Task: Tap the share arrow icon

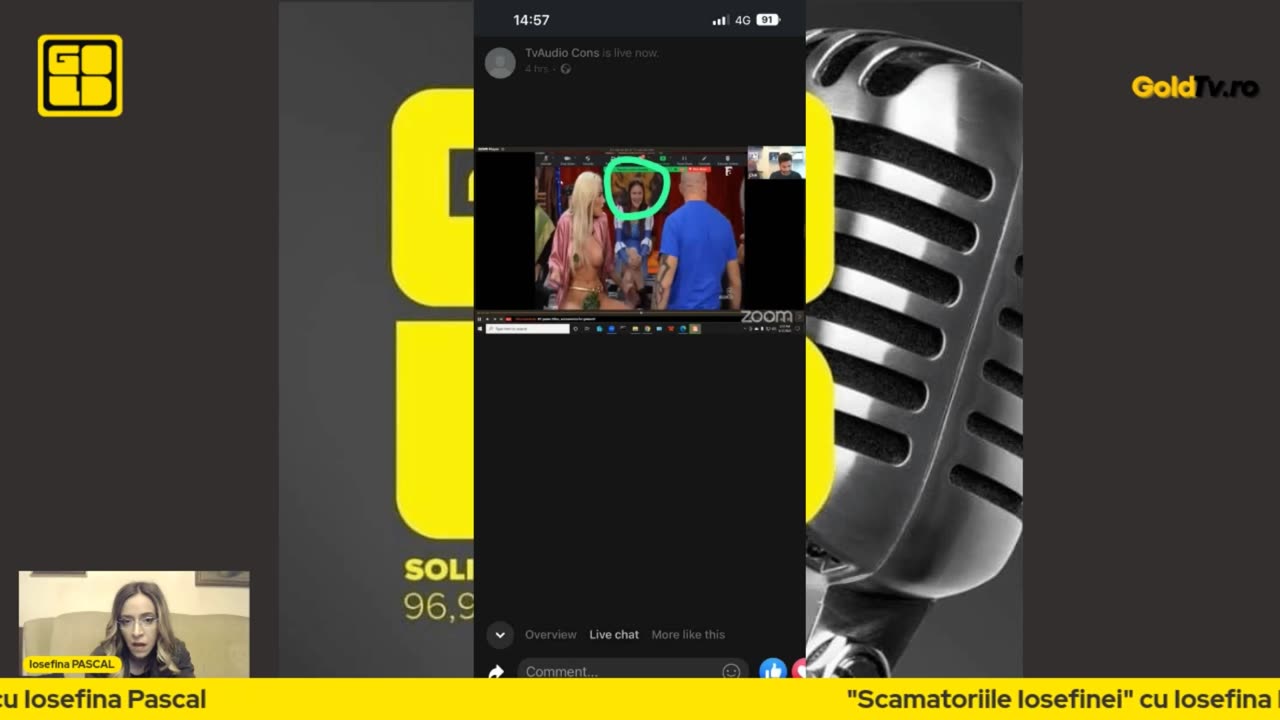Action: click(496, 672)
